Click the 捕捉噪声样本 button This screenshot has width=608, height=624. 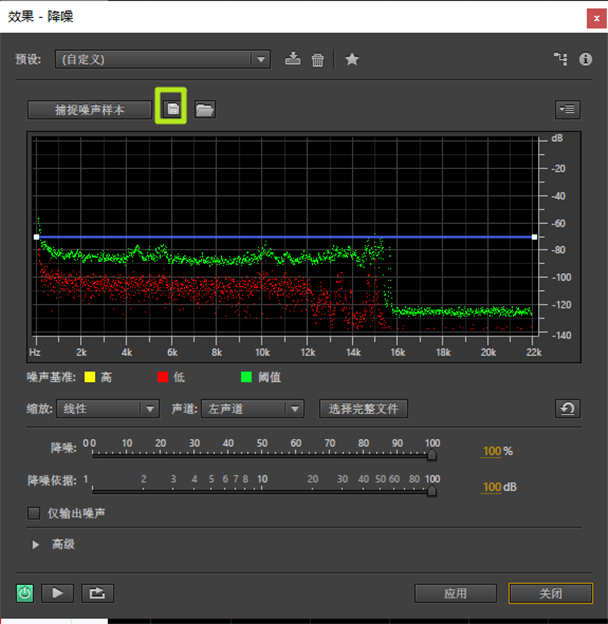click(90, 109)
